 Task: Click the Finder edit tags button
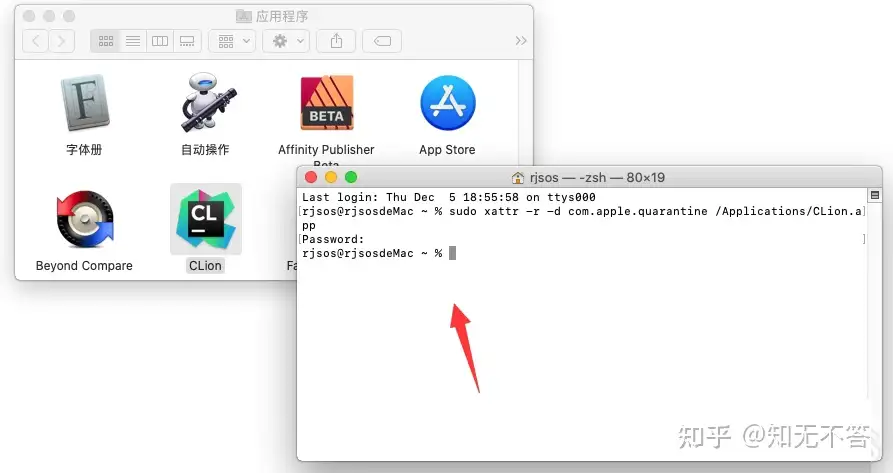(x=382, y=41)
